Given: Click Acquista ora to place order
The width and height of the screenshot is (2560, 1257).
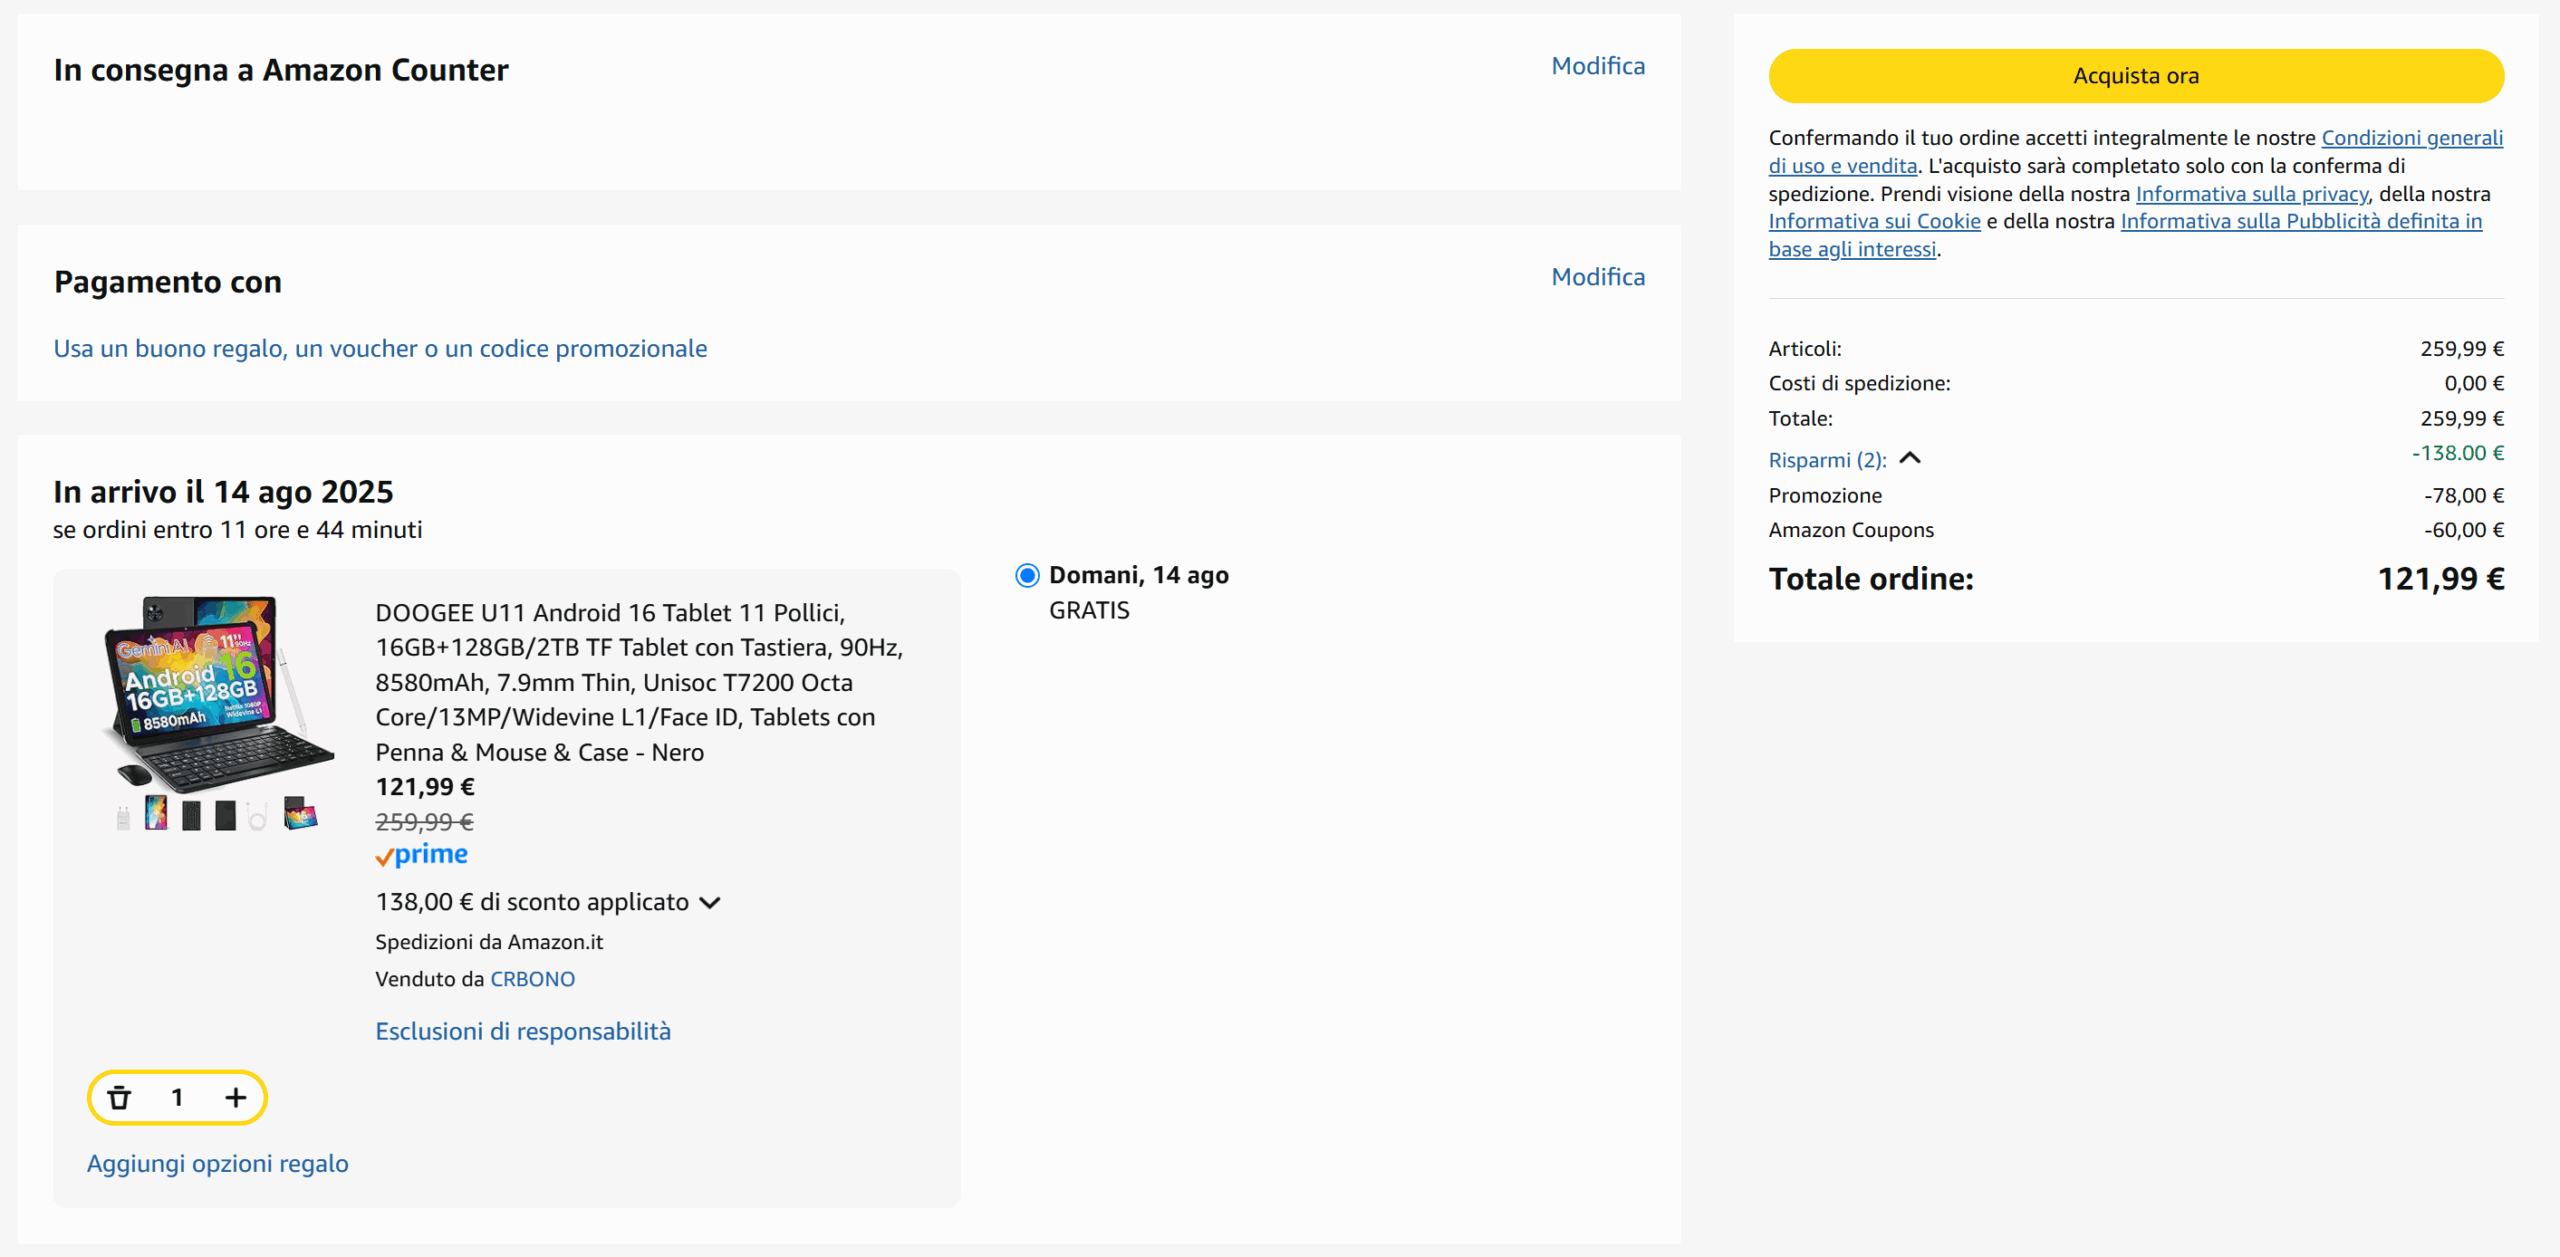Looking at the screenshot, I should 2135,76.
